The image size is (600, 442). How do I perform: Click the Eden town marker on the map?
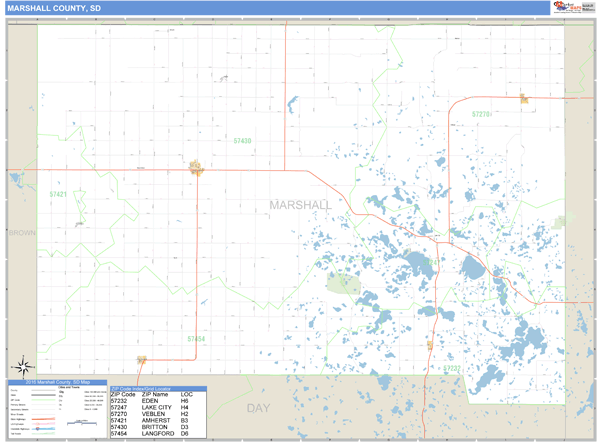tap(430, 345)
